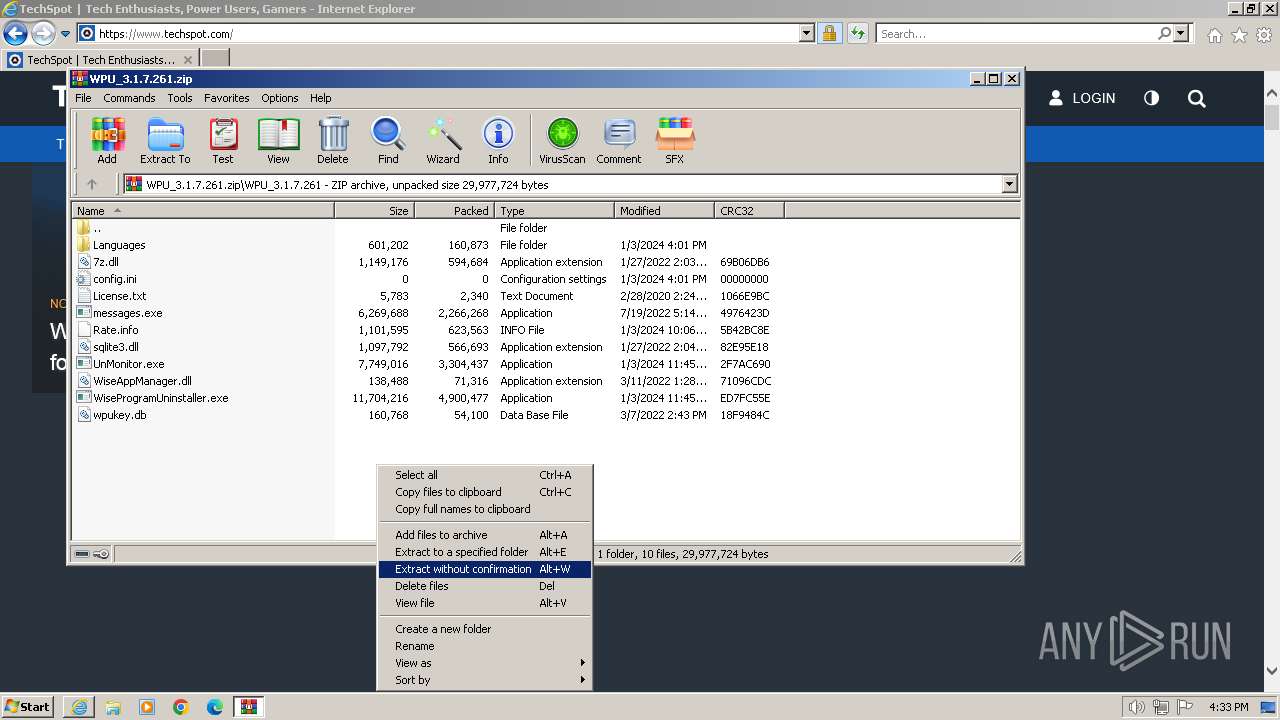This screenshot has height=720, width=1280.
Task: Open a new IE tab
Action: tap(215, 60)
